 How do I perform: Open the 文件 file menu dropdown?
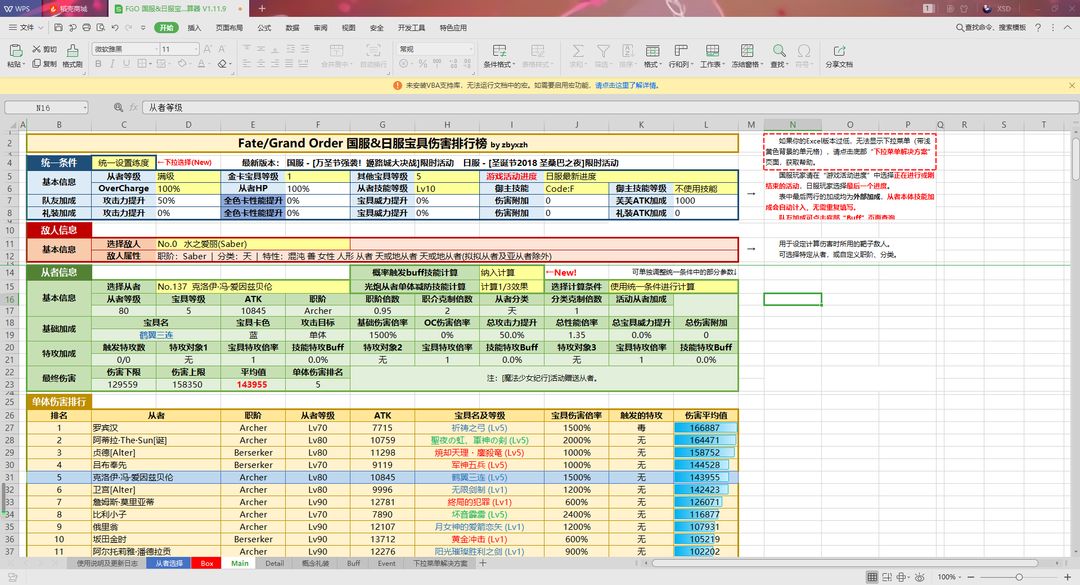point(26,28)
